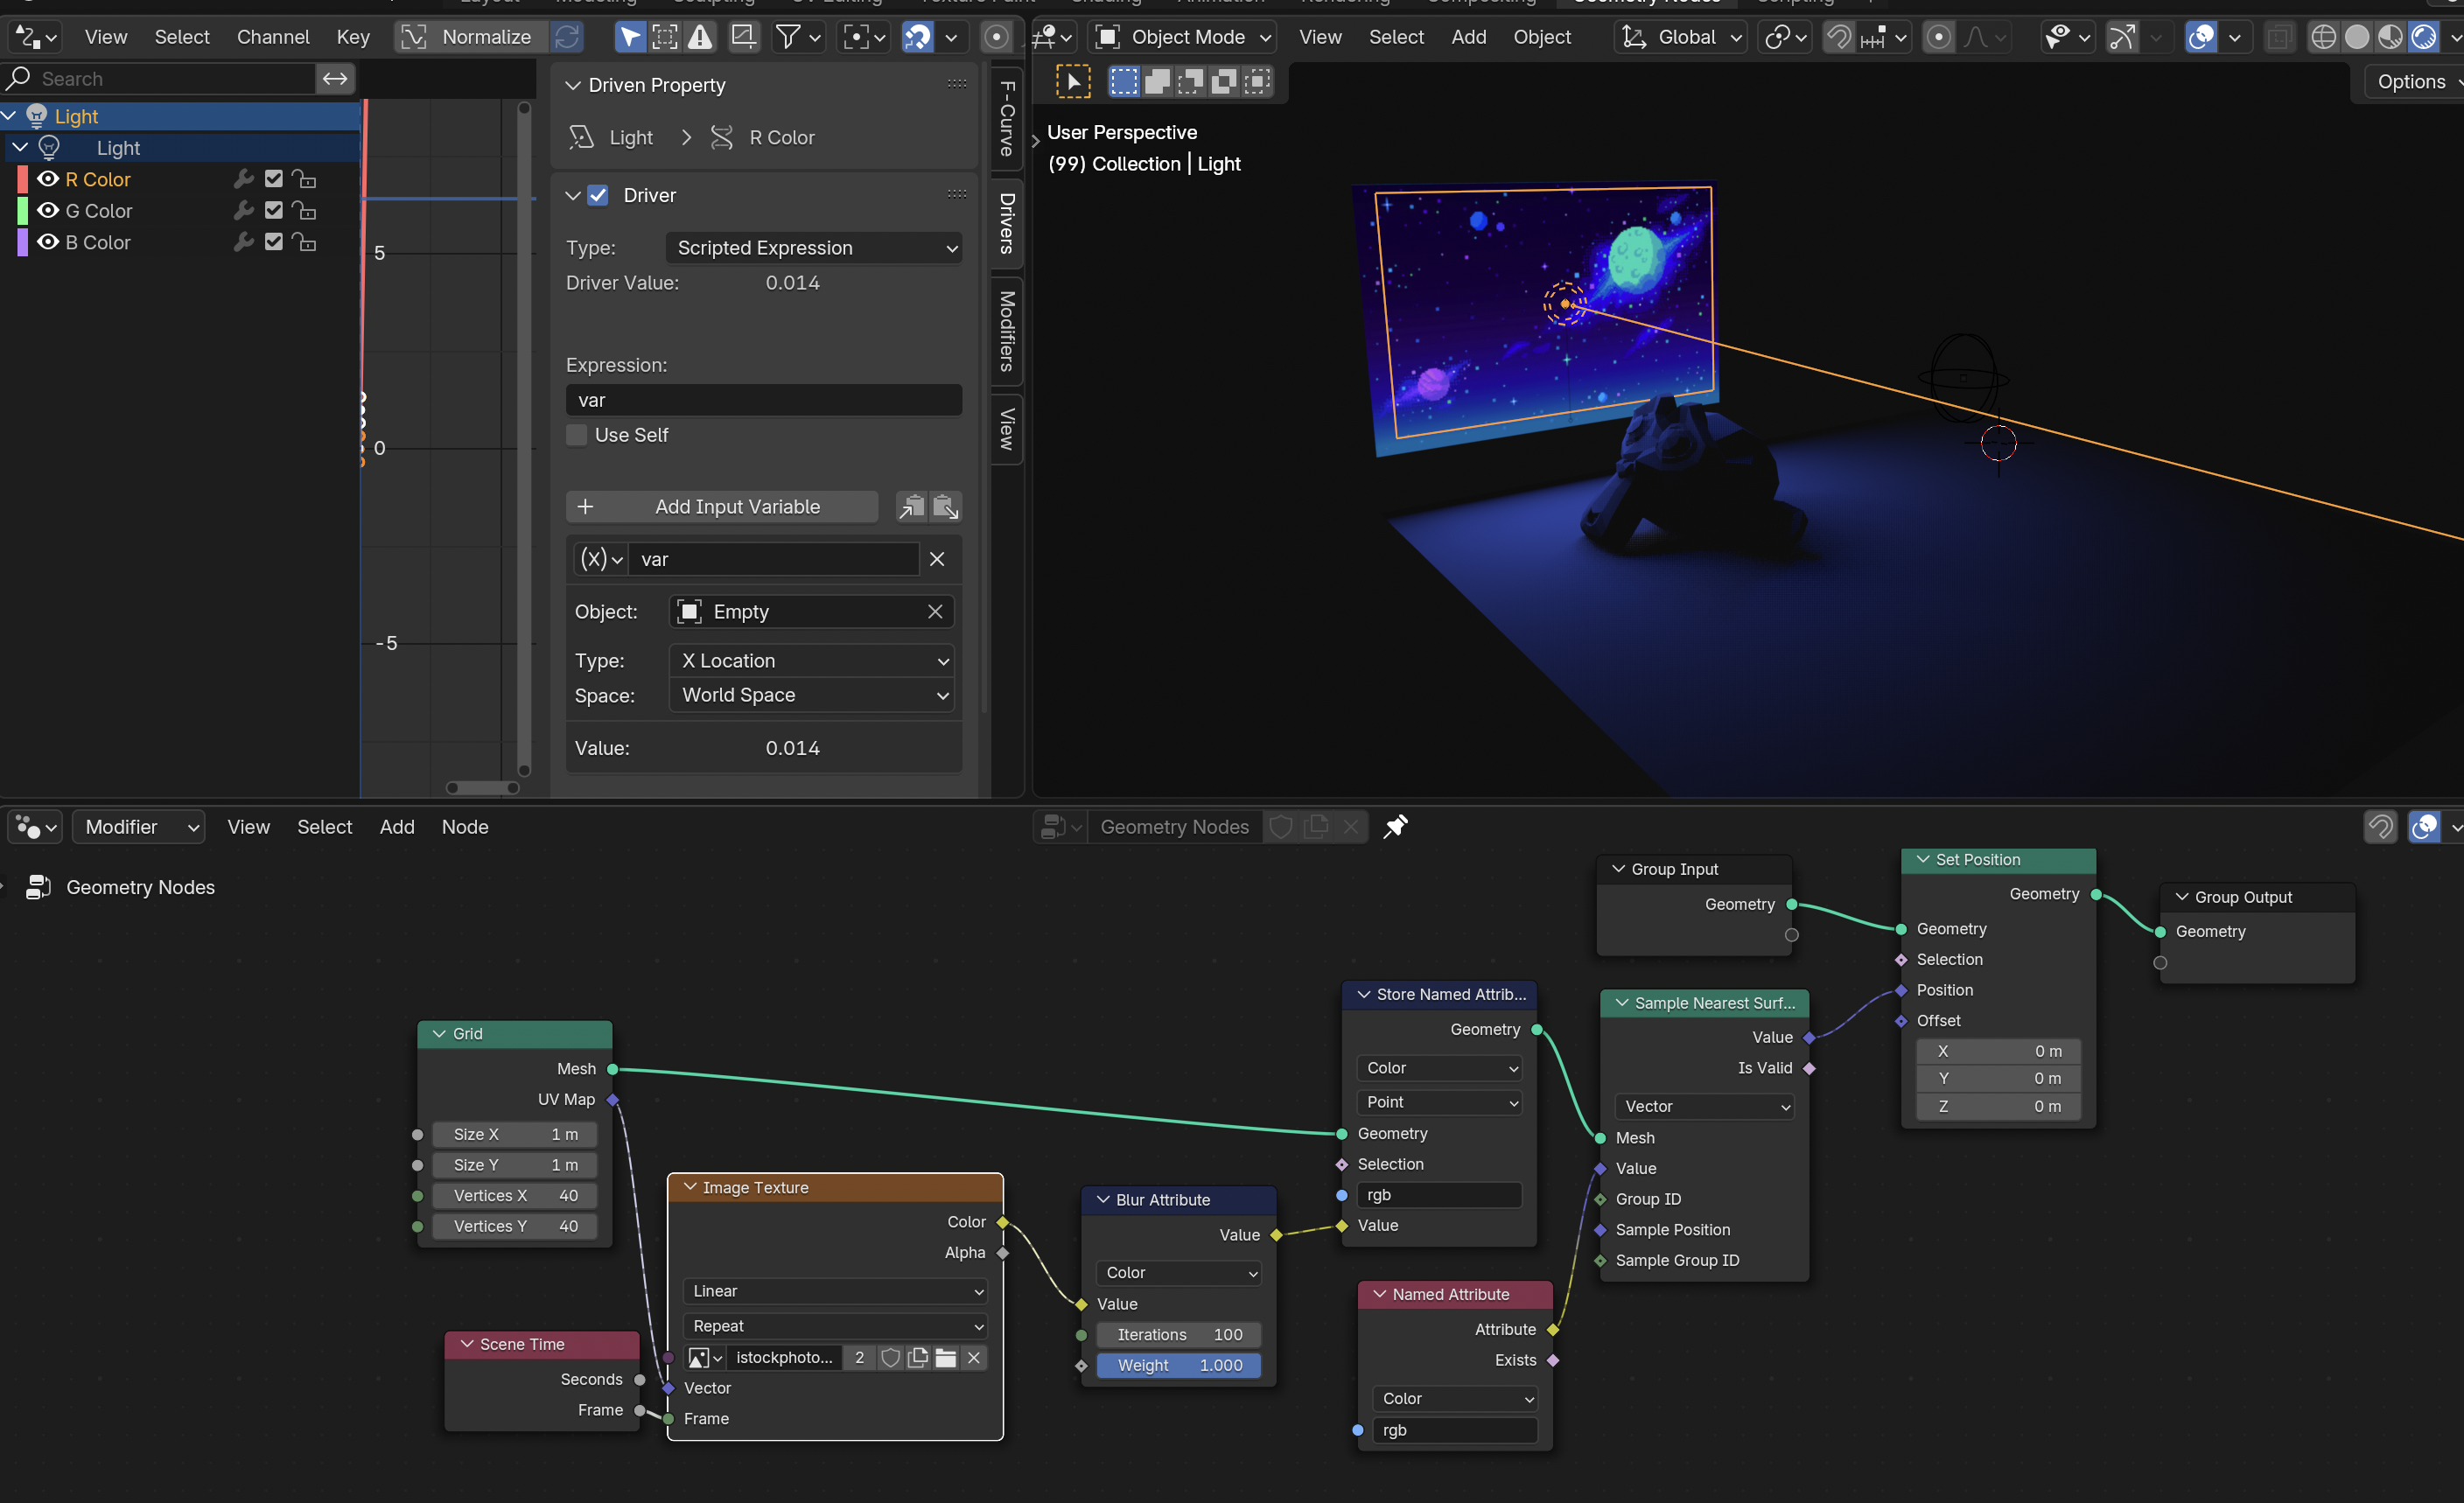Open the Scripted Expression type dropdown
This screenshot has width=2464, height=1503.
[814, 248]
